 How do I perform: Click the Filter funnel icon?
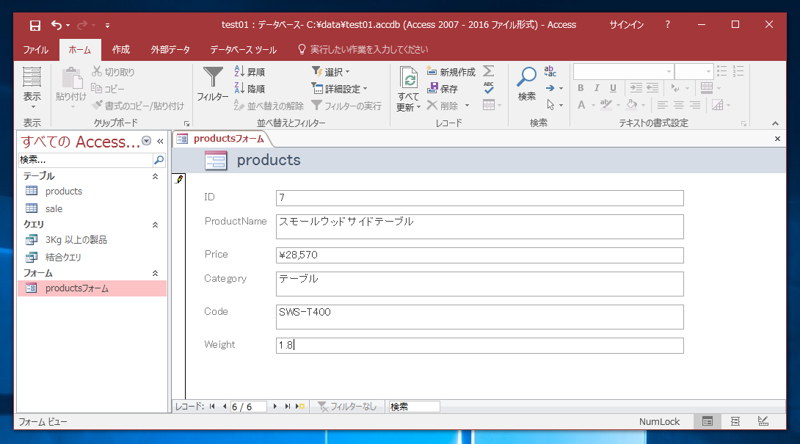(x=213, y=77)
